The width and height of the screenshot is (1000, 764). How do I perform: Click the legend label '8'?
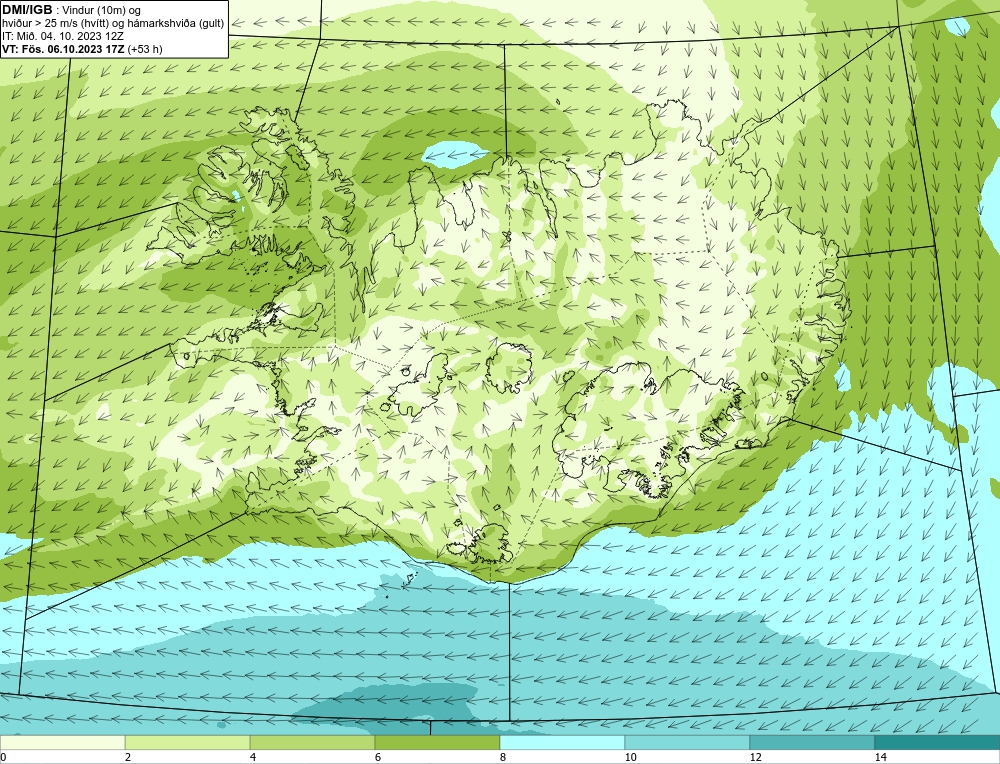503,757
